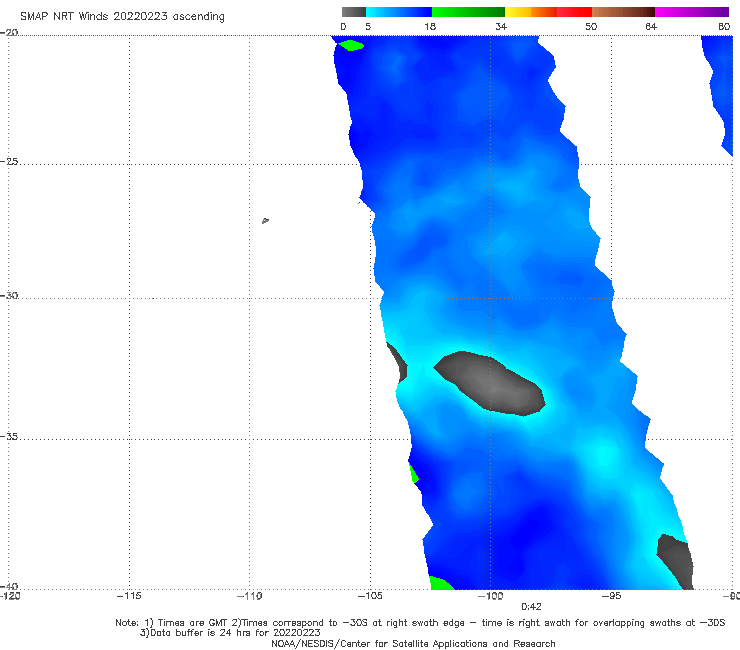
Task: Click the longitude label '-110'
Action: pyautogui.click(x=249, y=596)
